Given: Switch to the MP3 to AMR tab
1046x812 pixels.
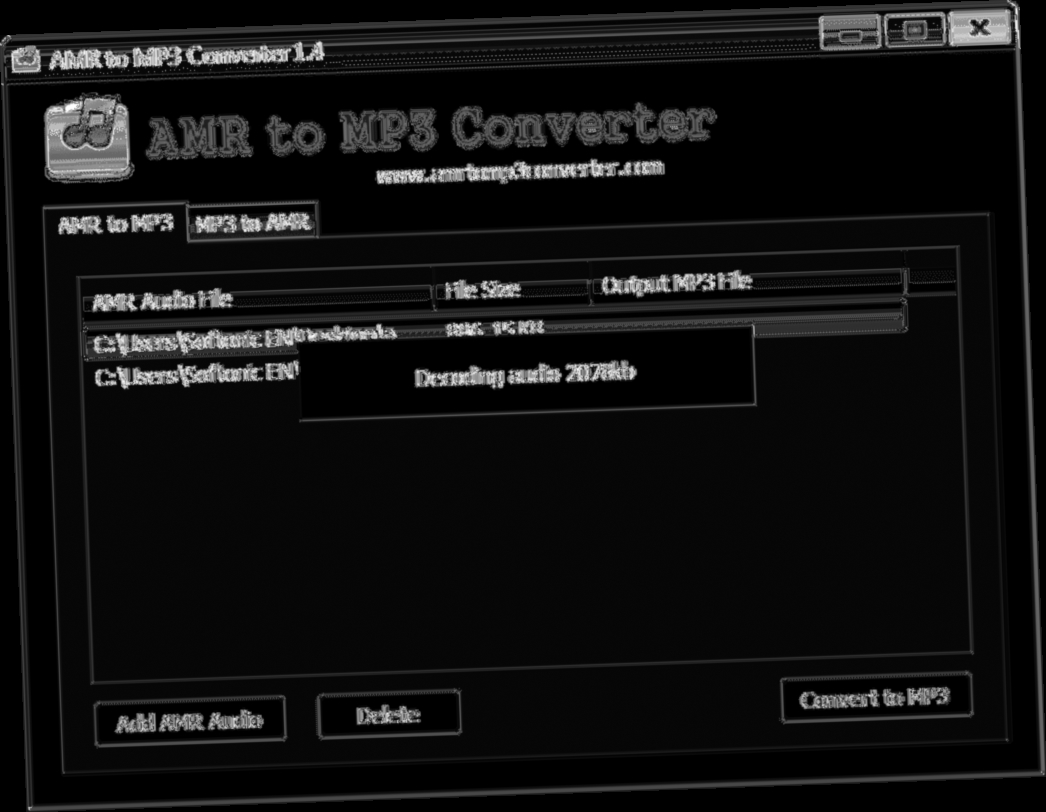Looking at the screenshot, I should 253,221.
